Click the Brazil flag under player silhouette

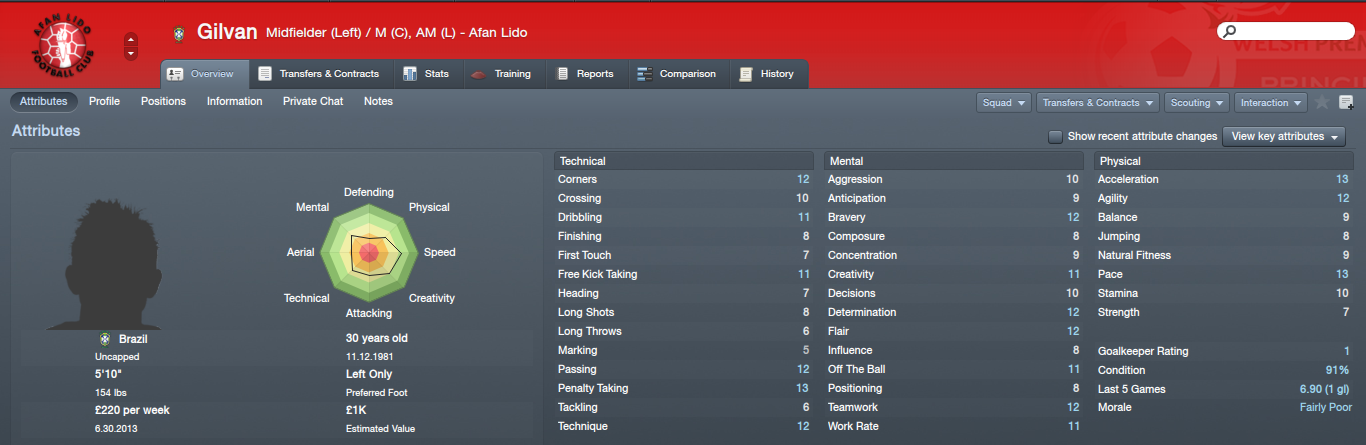click(105, 339)
